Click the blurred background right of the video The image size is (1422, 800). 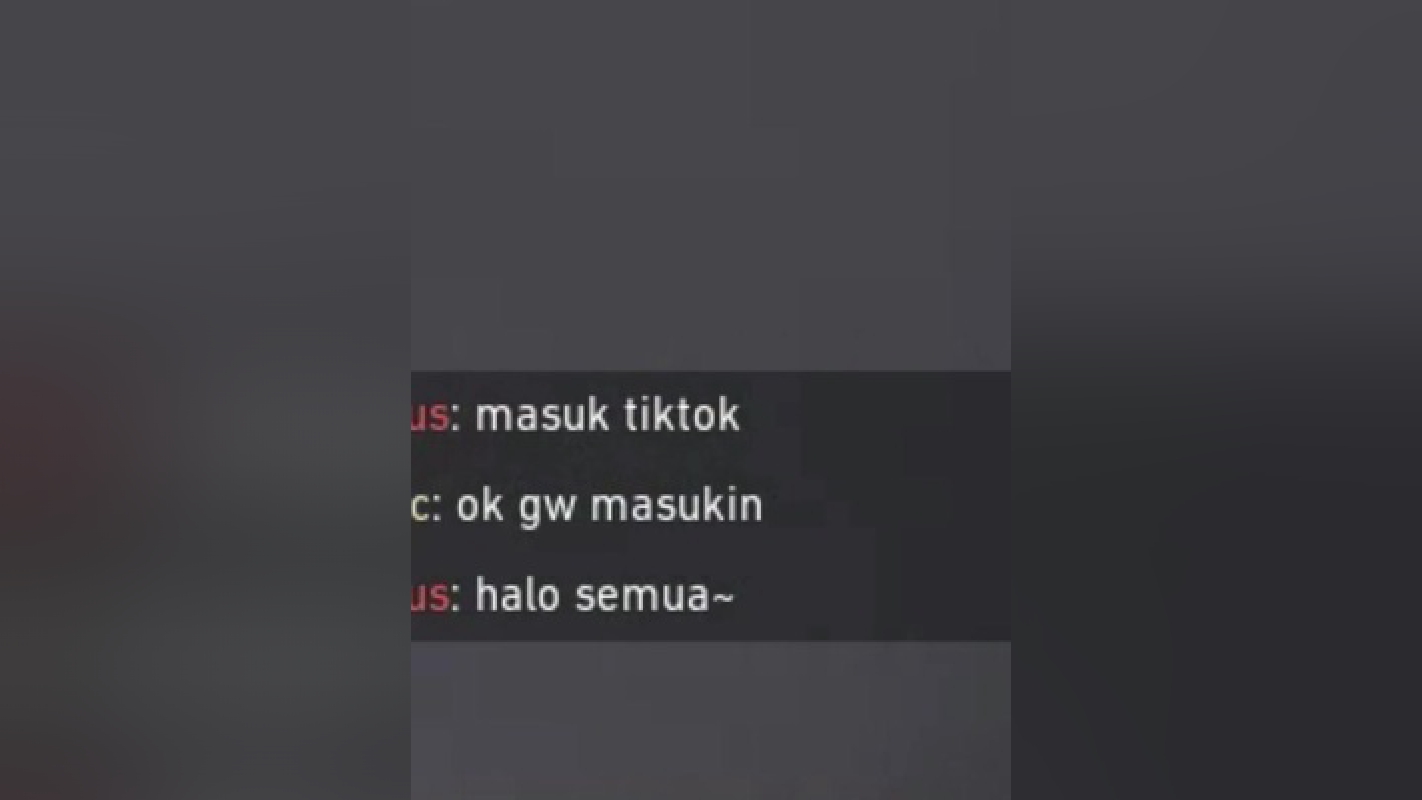click(x=1216, y=400)
